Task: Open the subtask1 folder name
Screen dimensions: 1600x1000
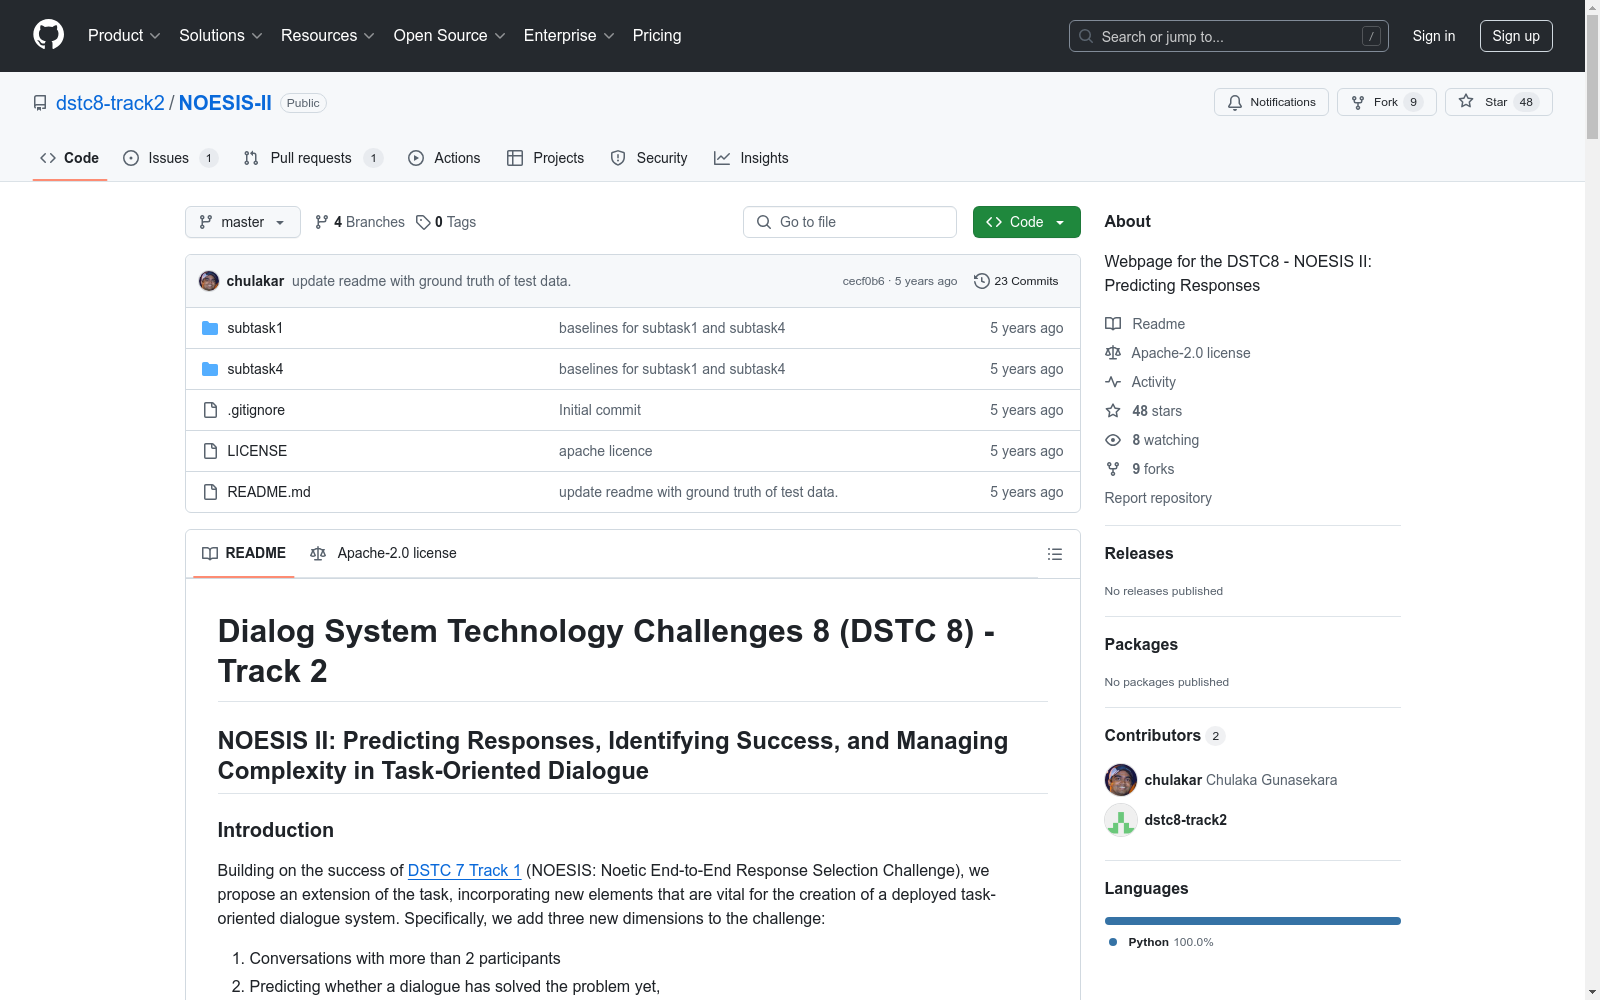Action: [x=255, y=328]
